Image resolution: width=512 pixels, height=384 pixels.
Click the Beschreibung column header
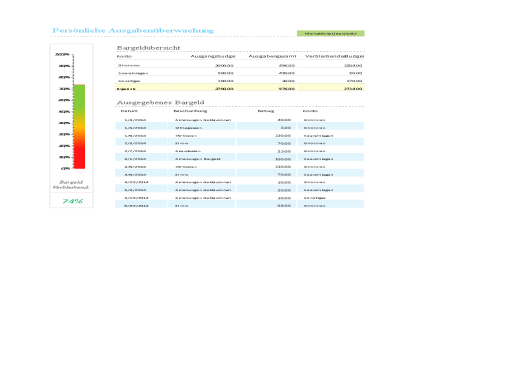(x=190, y=111)
